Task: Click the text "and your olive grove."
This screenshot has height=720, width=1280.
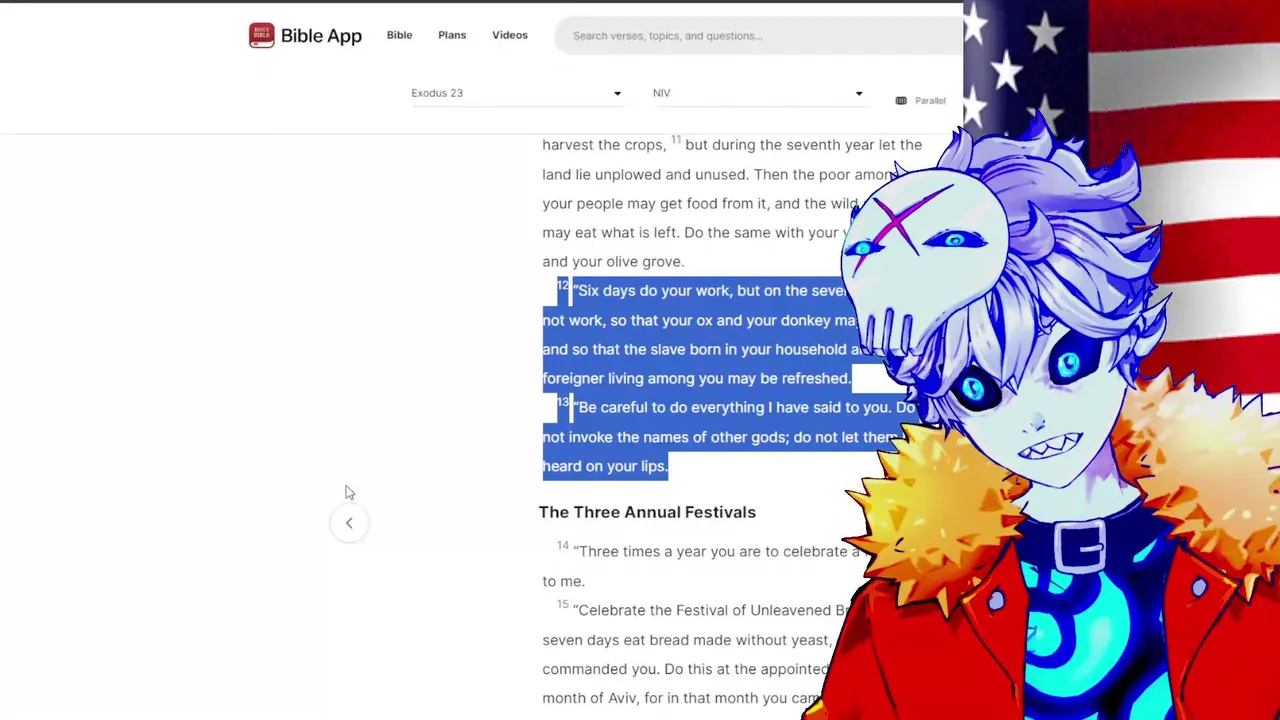Action: [613, 262]
